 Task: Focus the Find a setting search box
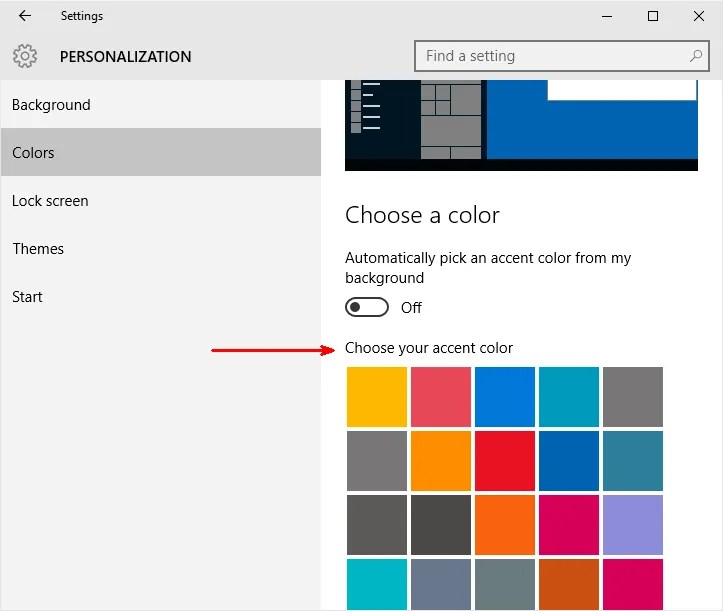pyautogui.click(x=561, y=56)
